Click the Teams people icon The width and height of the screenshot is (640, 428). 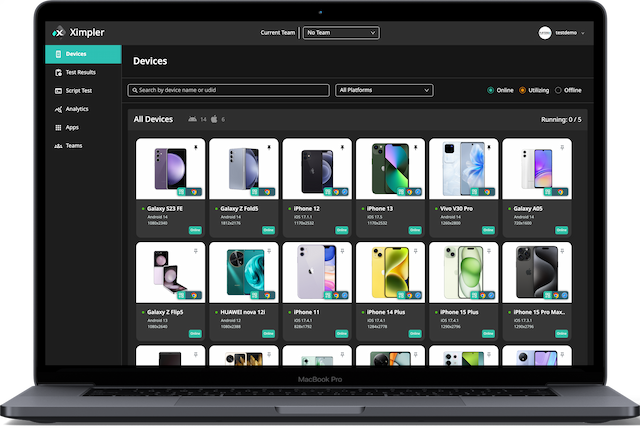click(x=58, y=146)
